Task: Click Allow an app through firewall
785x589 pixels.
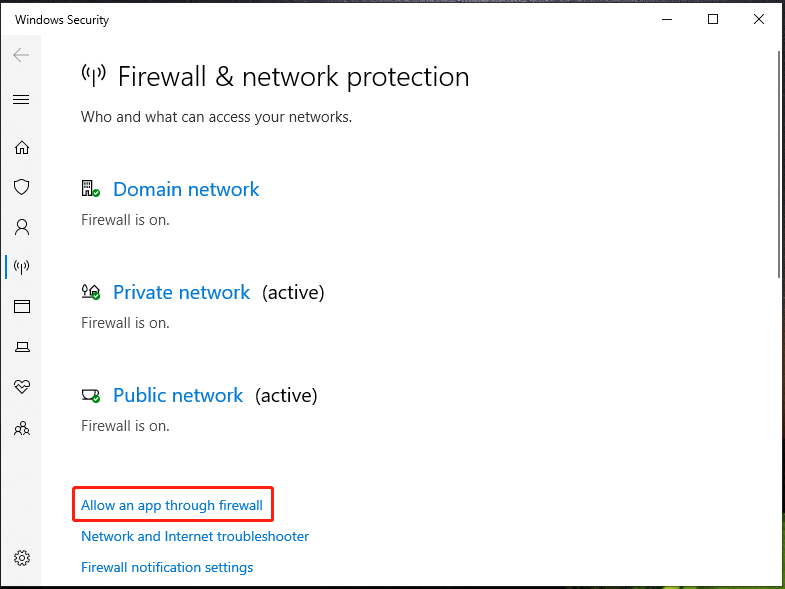Action: click(x=172, y=506)
